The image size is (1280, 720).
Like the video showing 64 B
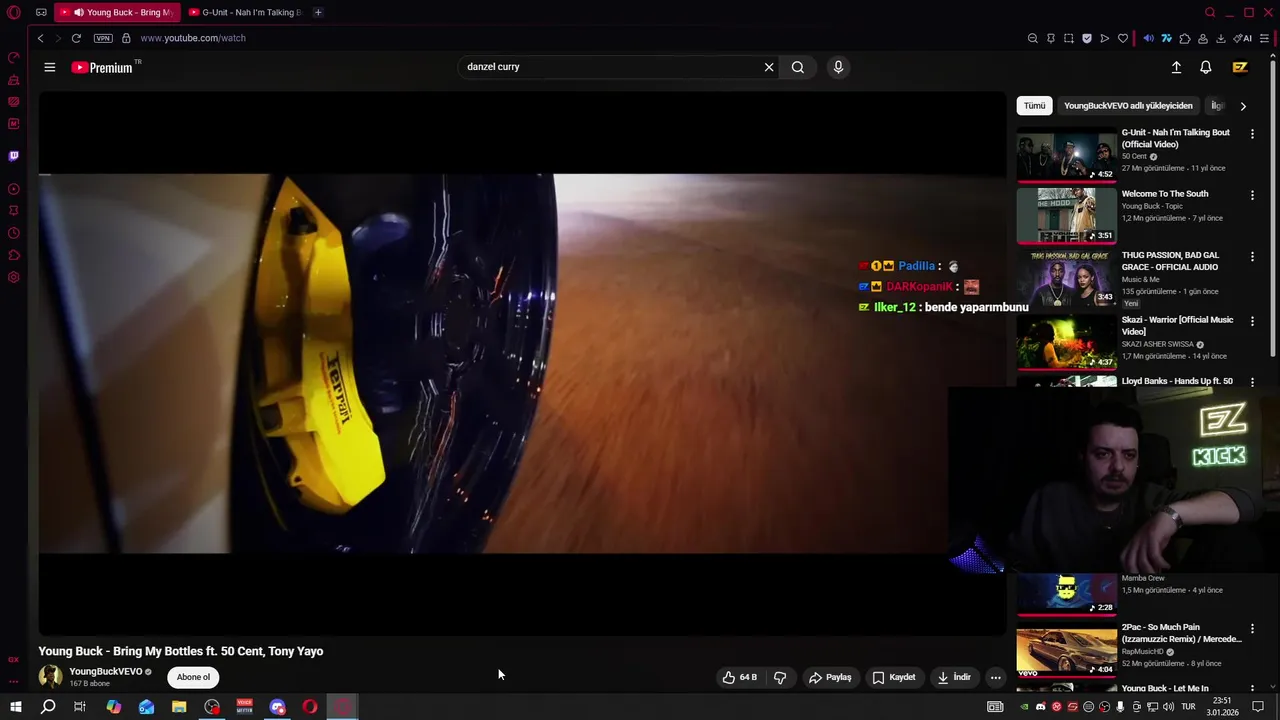click(x=740, y=677)
